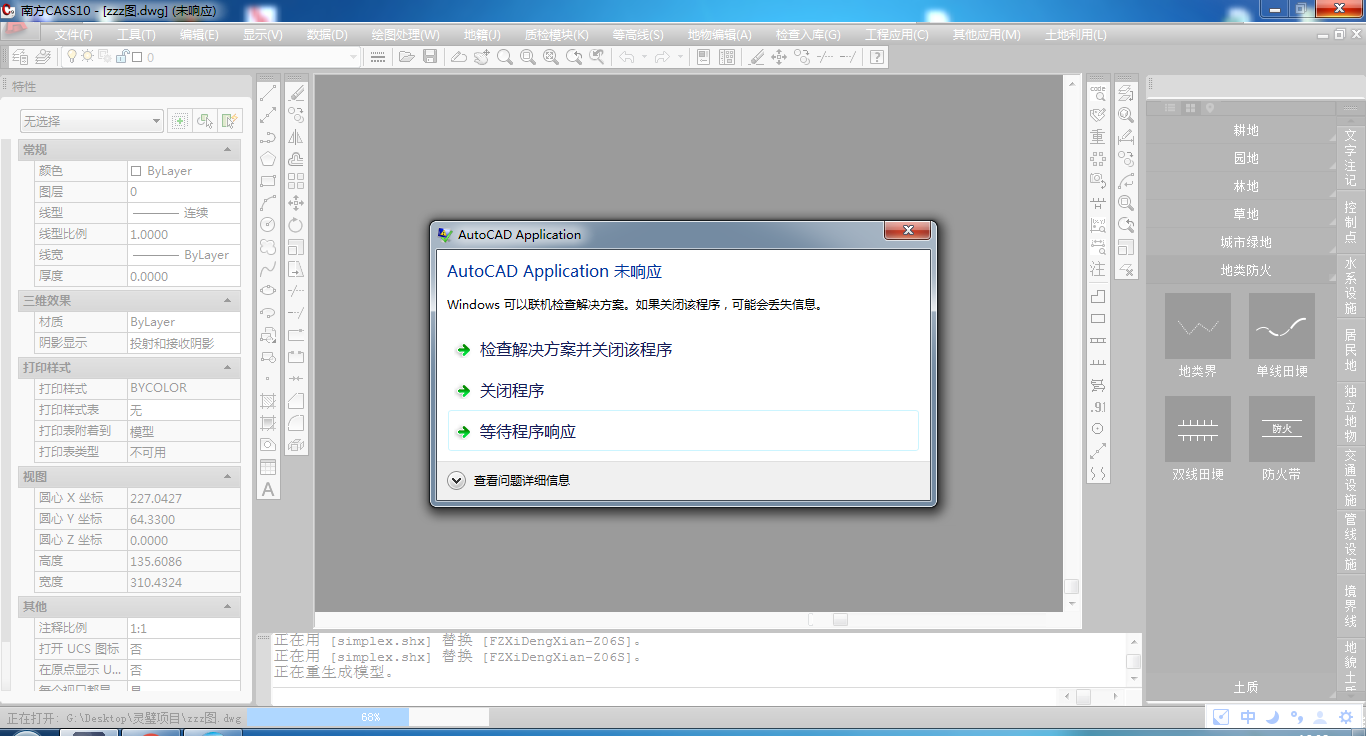The height and width of the screenshot is (736, 1366).
Task: Switch symbol panel to list view
Action: pos(1172,108)
